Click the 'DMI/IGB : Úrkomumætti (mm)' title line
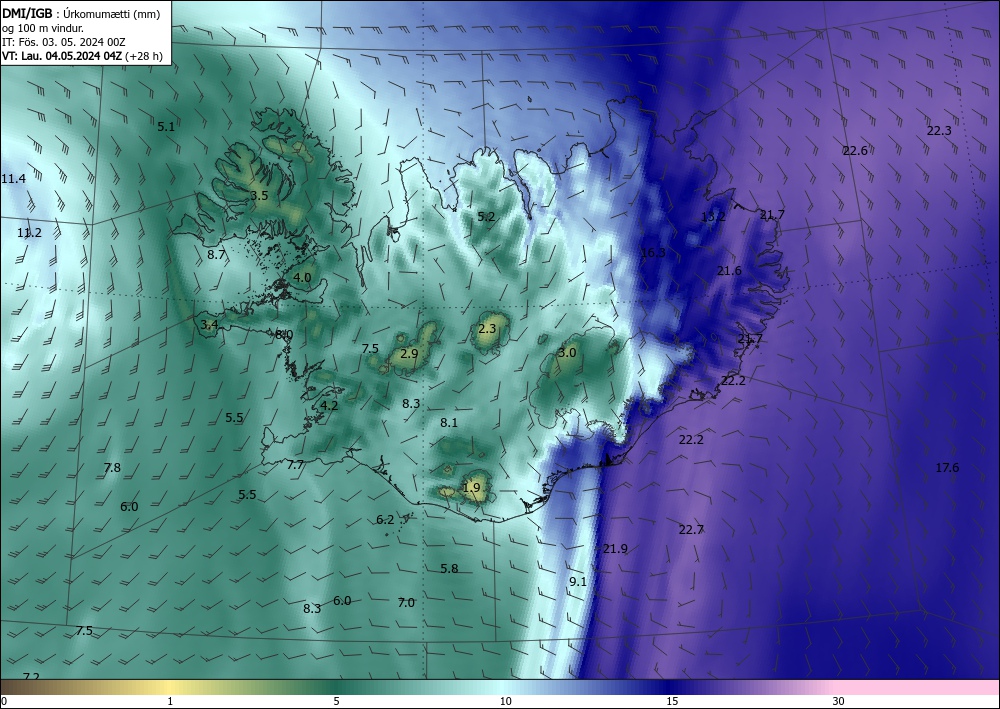 click(81, 14)
